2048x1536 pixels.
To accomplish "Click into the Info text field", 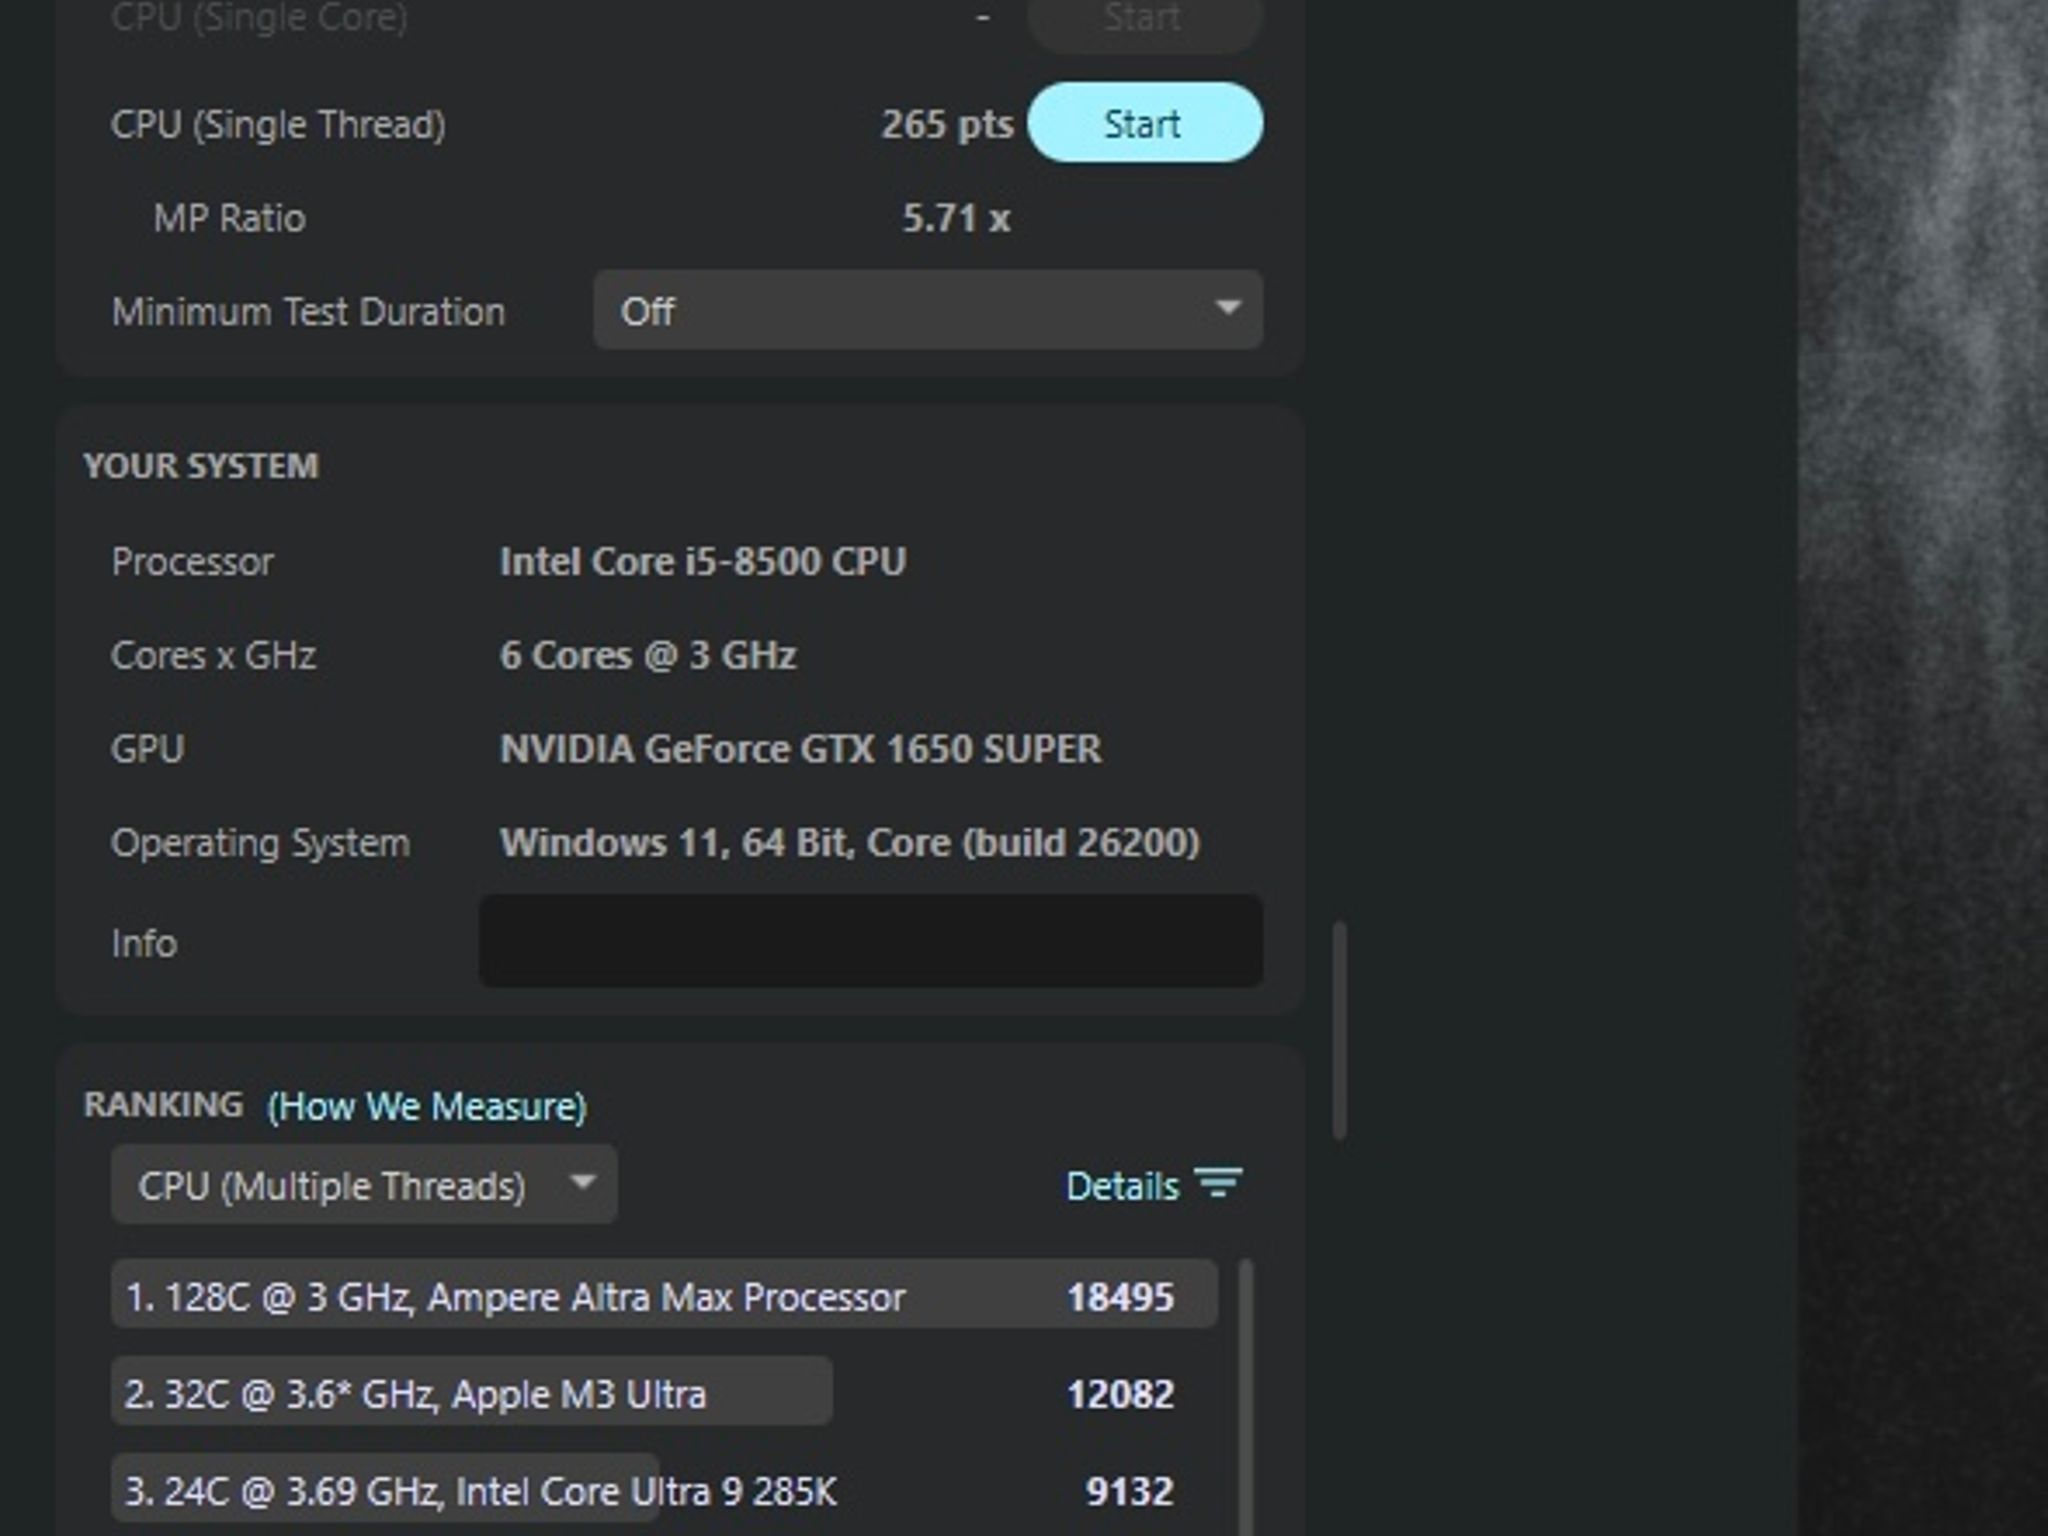I will [x=871, y=941].
